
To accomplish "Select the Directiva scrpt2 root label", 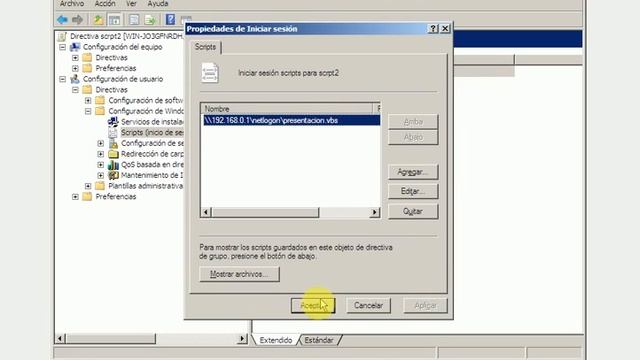I will [x=126, y=36].
